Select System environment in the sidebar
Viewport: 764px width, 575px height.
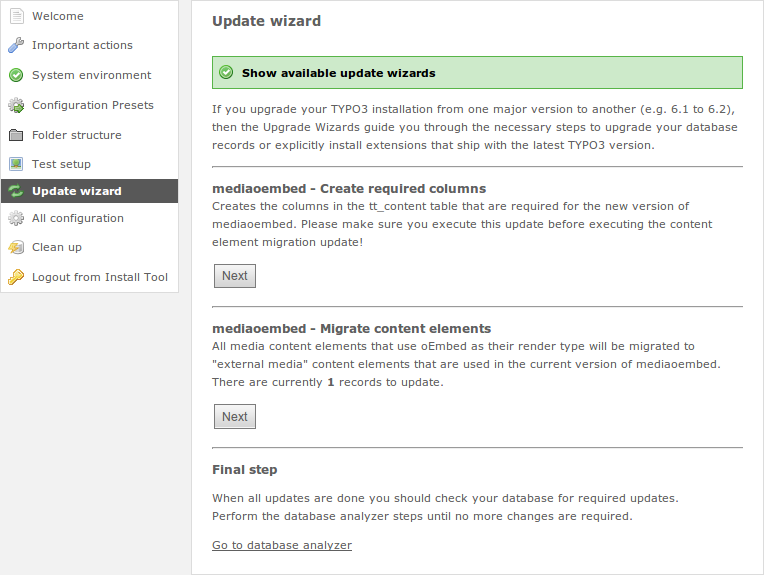click(89, 75)
